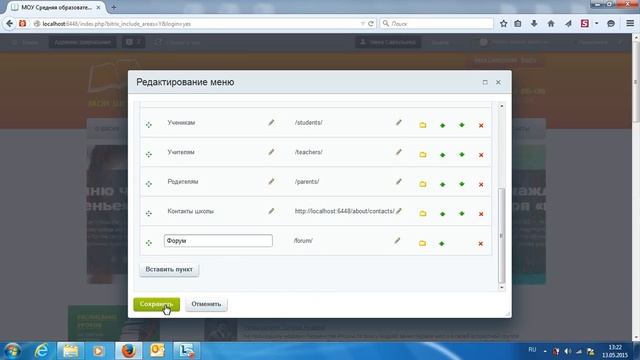This screenshot has height=360, width=640.
Task: Click the drag handle for the Родителям row
Action: click(x=149, y=184)
